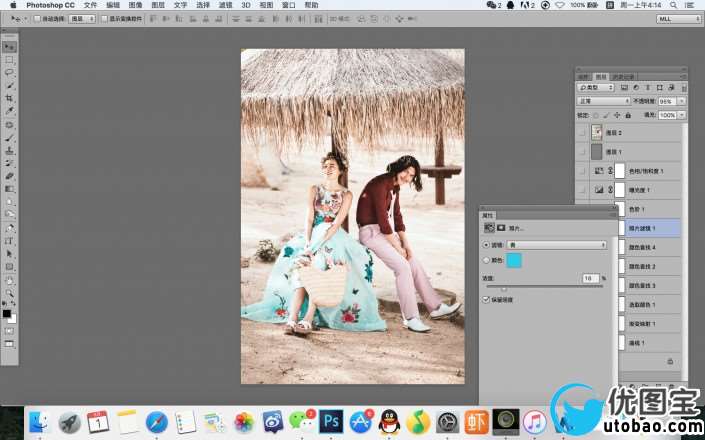Image resolution: width=705 pixels, height=440 pixels.
Task: Select the Eraser tool
Action: click(9, 176)
